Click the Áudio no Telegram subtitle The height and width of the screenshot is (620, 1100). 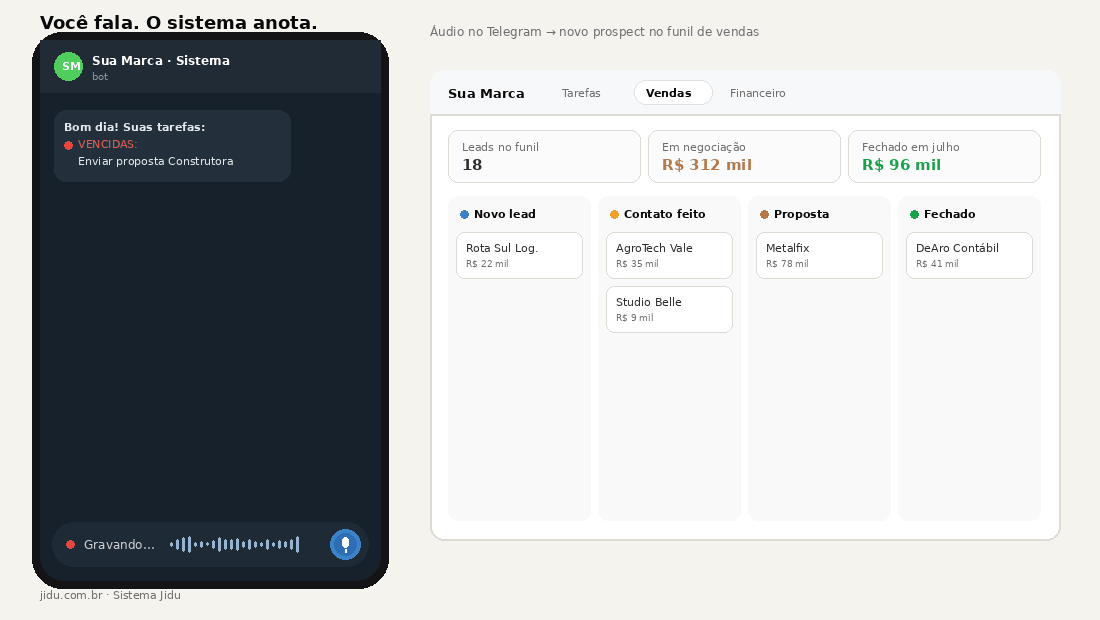point(594,32)
